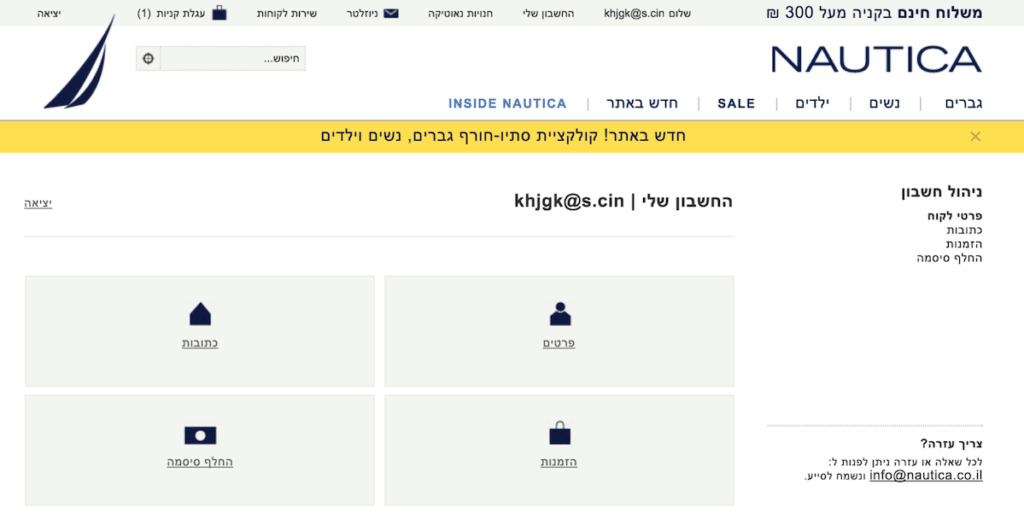Select הזמנות in sidebar
This screenshot has width=1024, height=519.
coord(964,244)
